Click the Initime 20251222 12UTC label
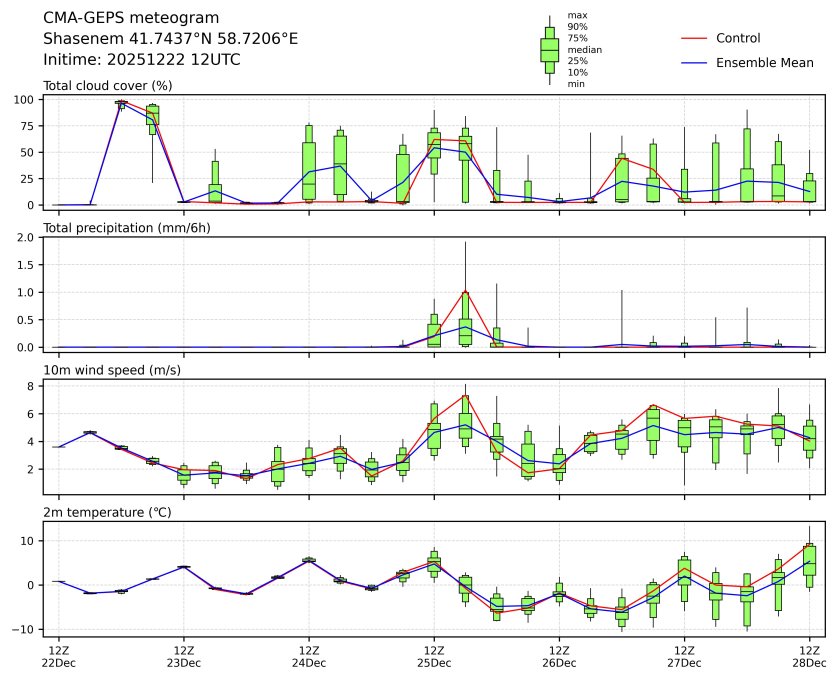The width and height of the screenshot is (838, 680). [x=141, y=59]
